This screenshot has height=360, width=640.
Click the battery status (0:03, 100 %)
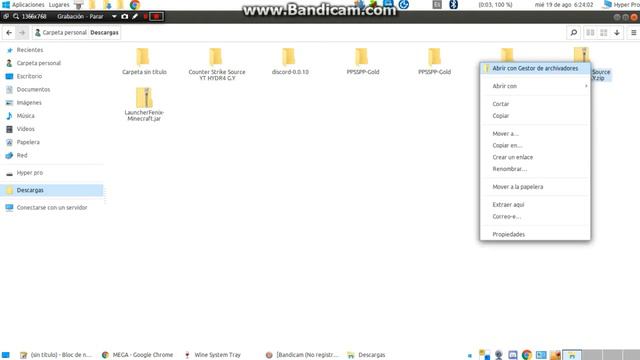(495, 4)
